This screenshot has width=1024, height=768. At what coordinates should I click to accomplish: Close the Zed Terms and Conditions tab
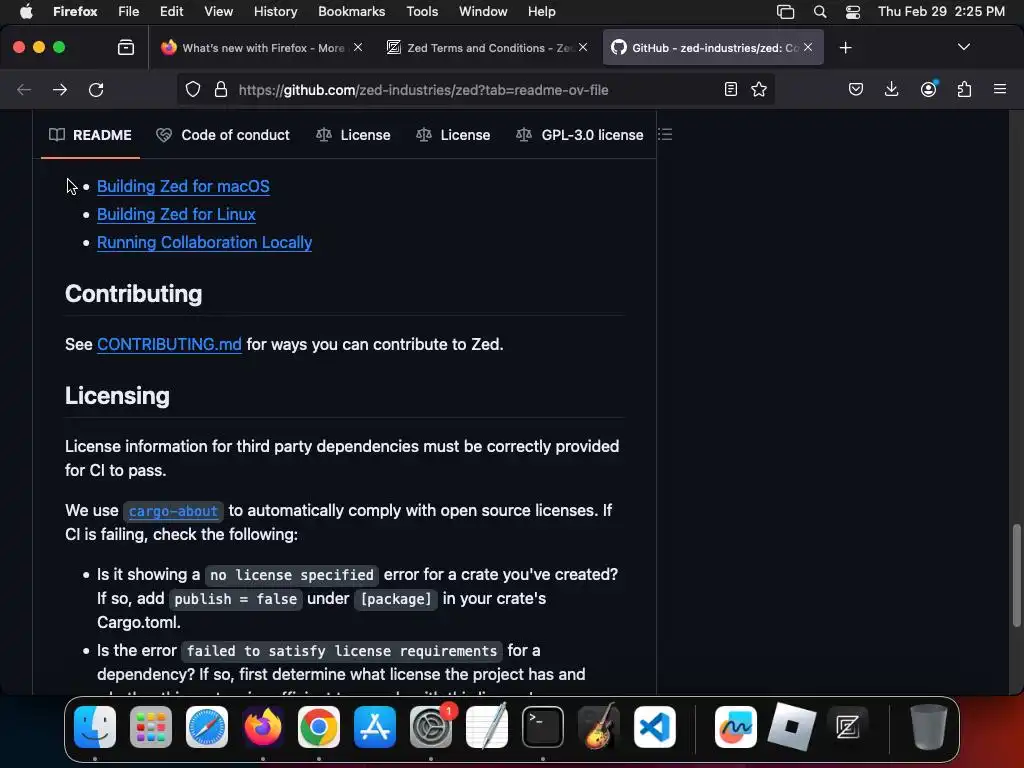[583, 47]
